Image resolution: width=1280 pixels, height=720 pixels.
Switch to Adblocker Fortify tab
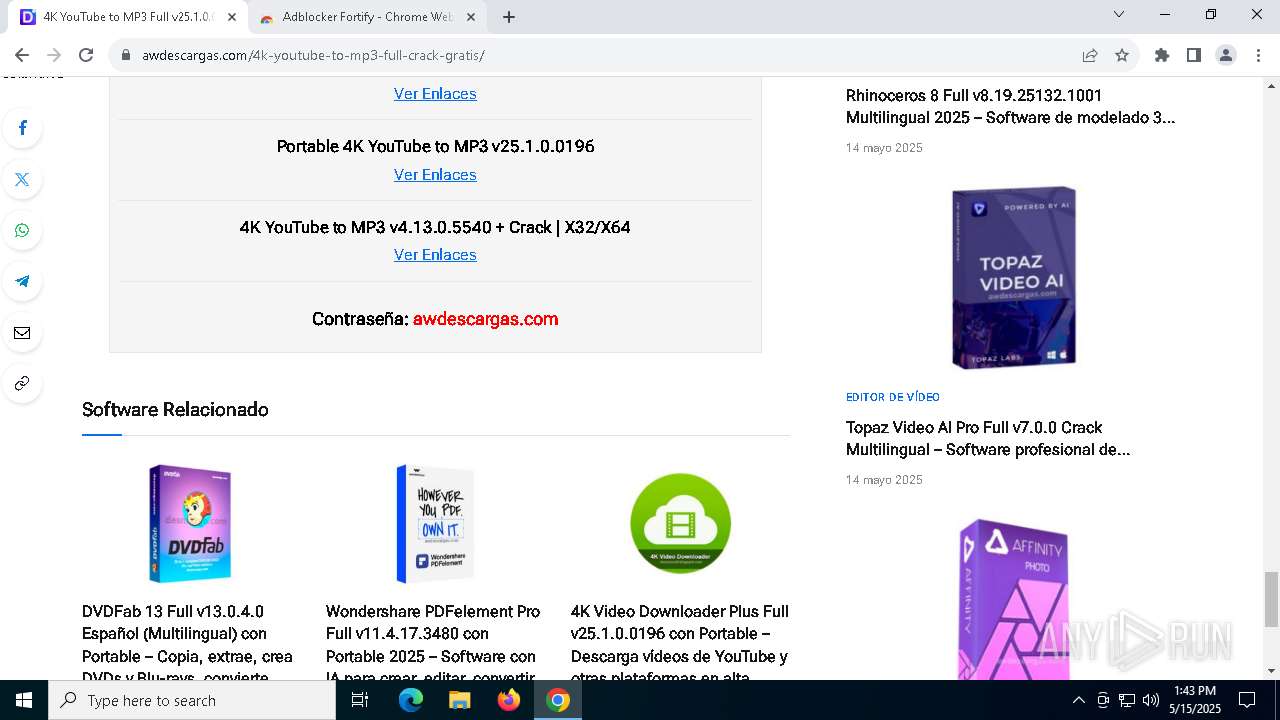point(366,17)
